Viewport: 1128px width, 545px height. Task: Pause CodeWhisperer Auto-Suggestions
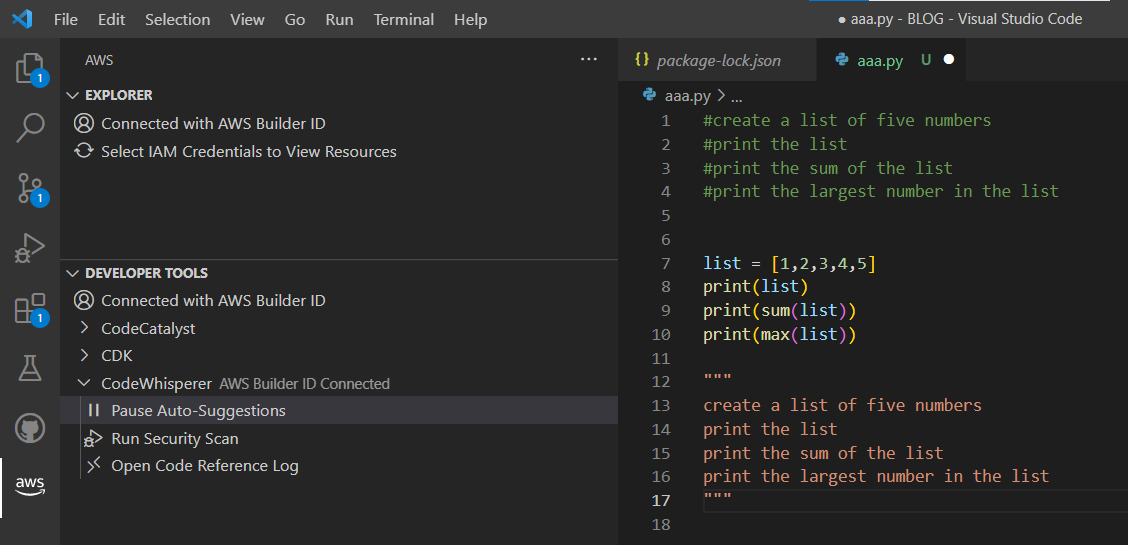[x=198, y=411]
